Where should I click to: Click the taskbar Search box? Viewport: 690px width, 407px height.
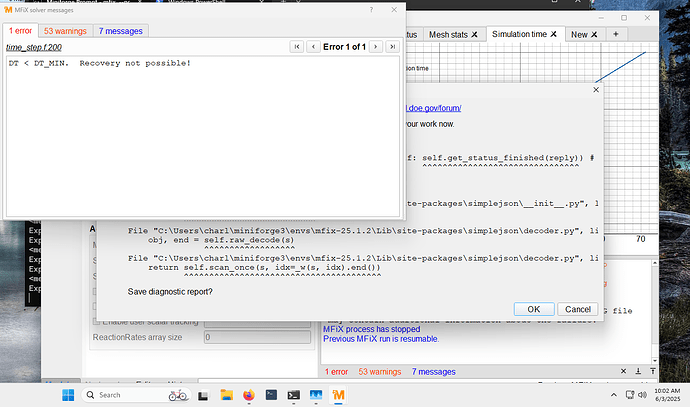point(136,395)
